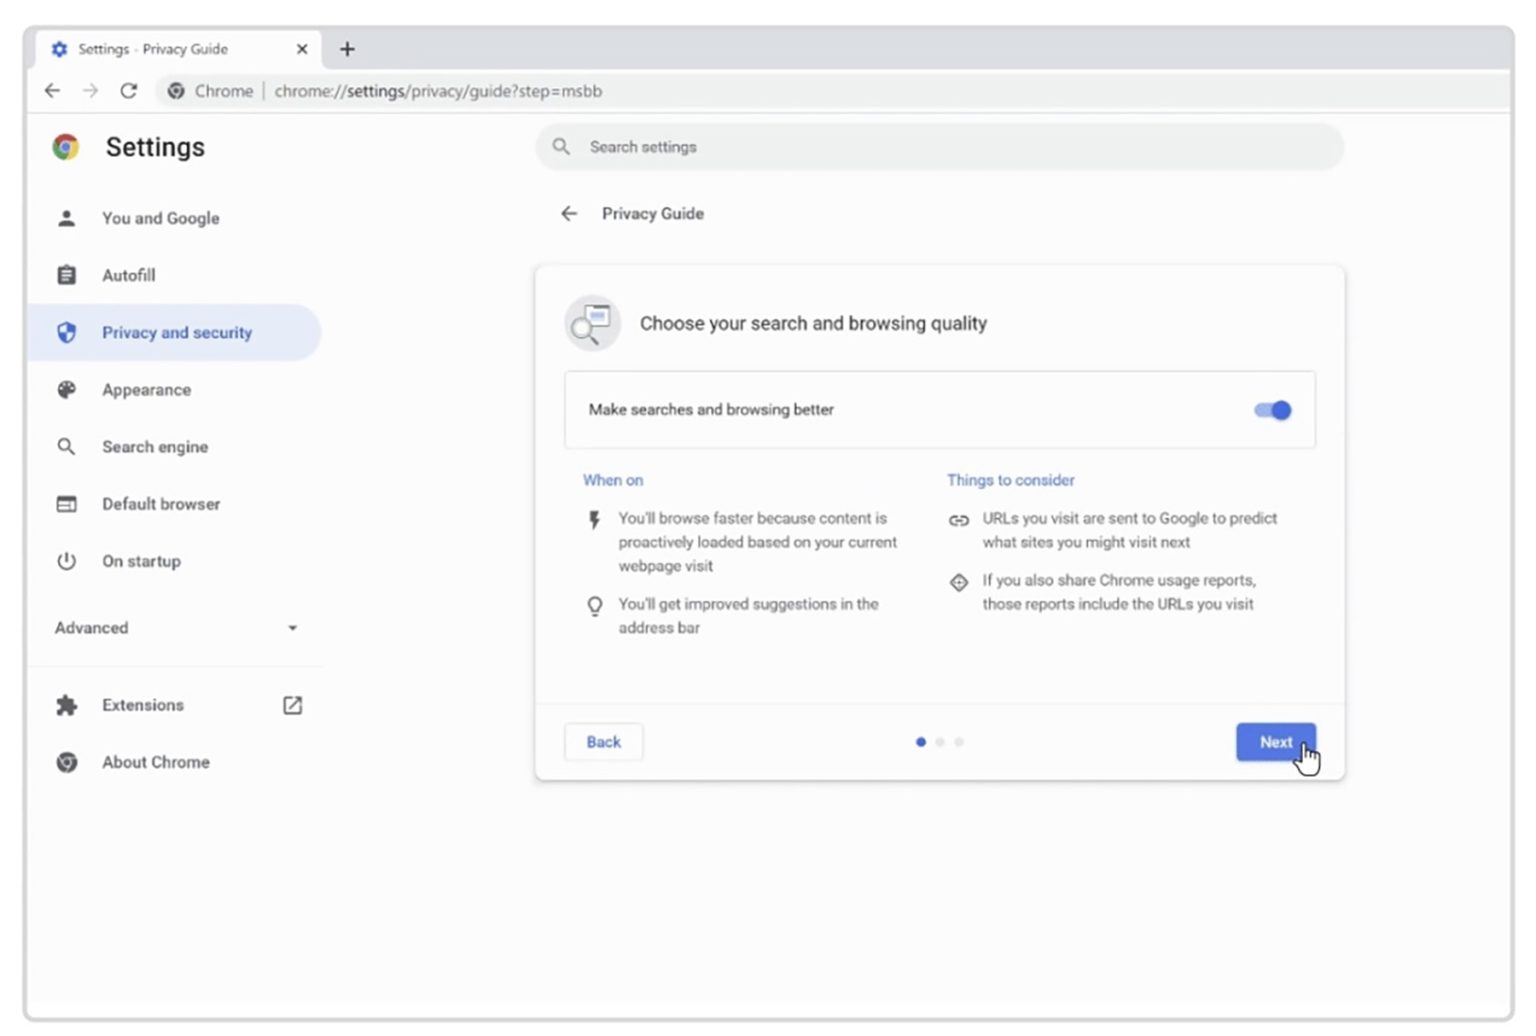This screenshot has width=1536, height=1036.
Task: Select Search engine in the sidebar
Action: [x=155, y=447]
